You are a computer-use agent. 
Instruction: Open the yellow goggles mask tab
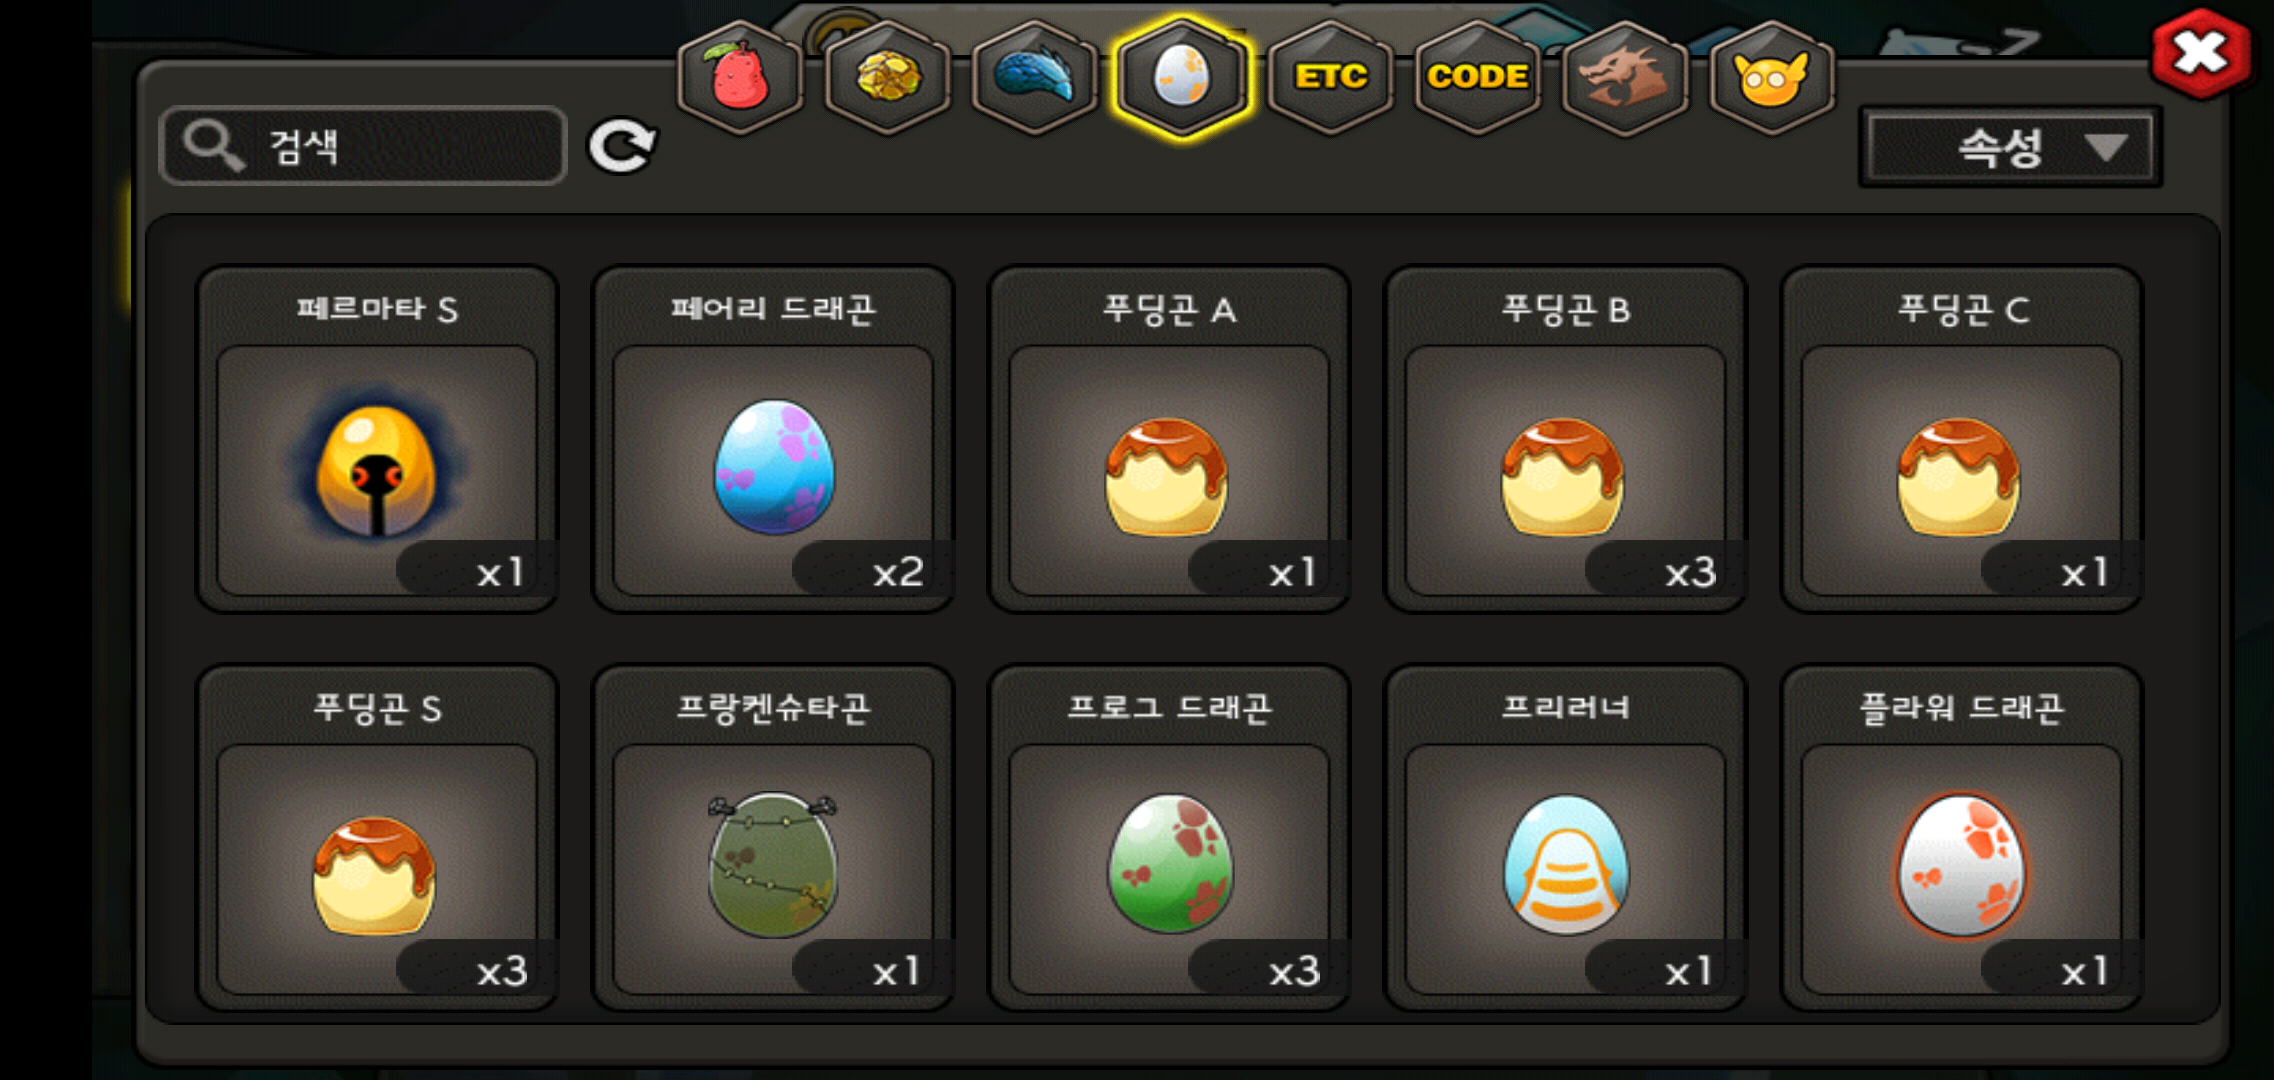pos(1772,78)
